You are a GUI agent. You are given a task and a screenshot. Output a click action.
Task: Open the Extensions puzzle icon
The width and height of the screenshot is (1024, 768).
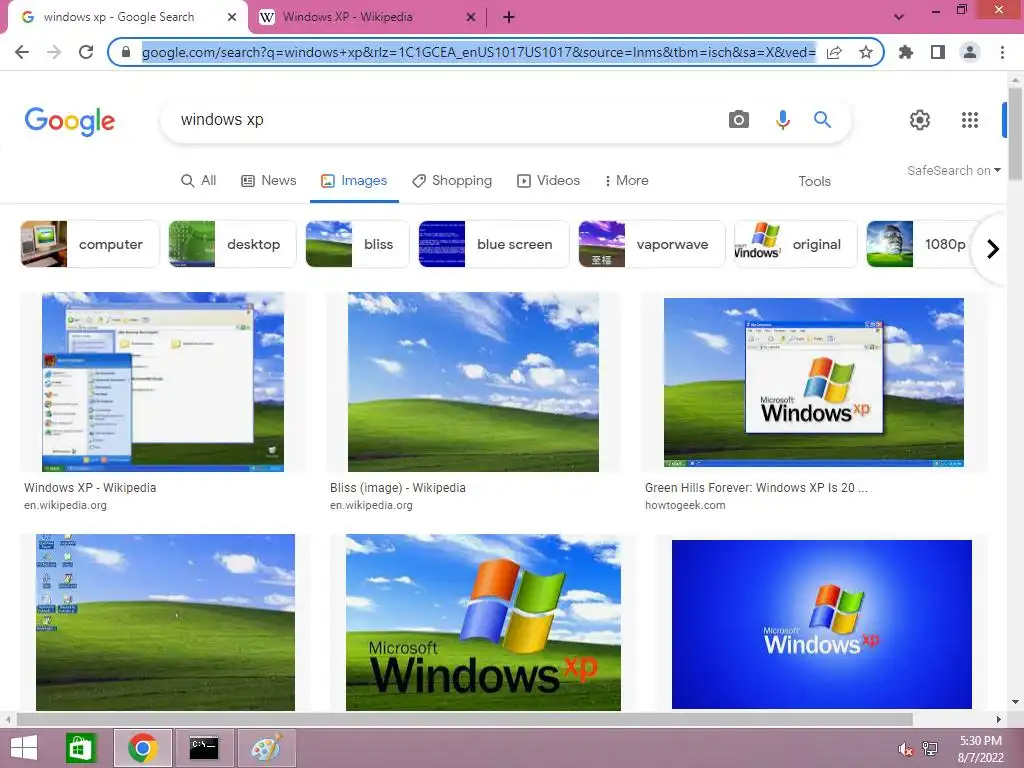[x=906, y=52]
